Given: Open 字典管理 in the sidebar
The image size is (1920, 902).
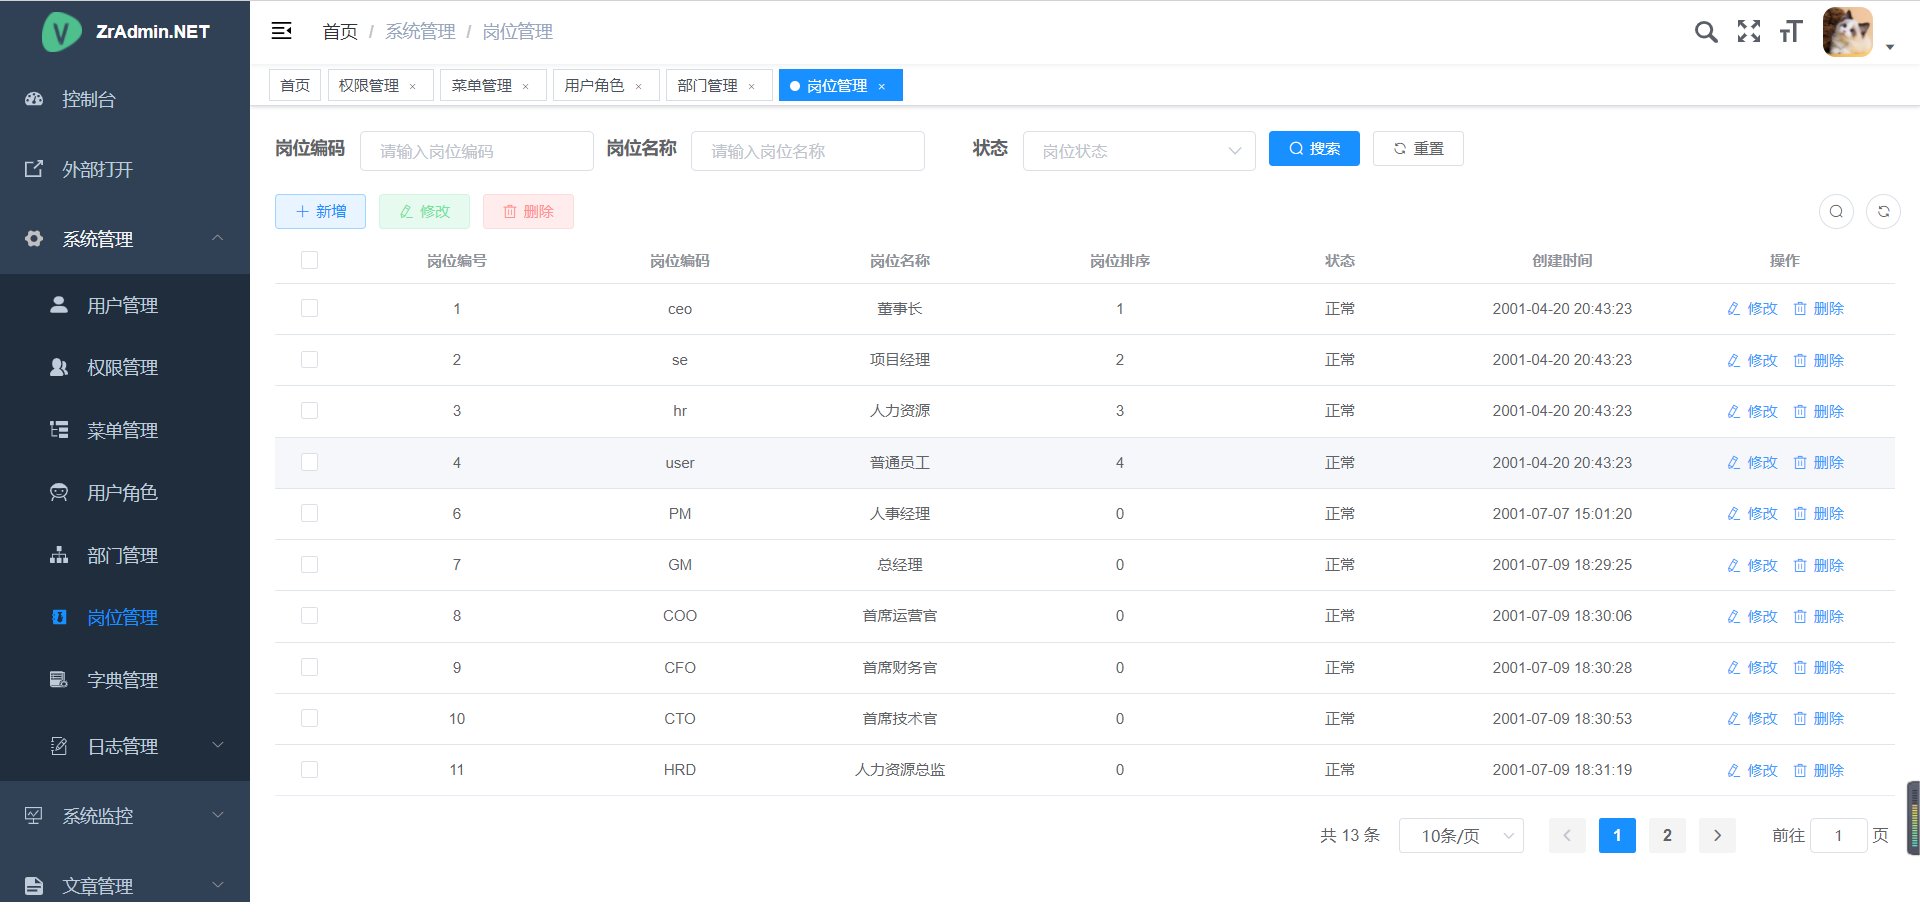Looking at the screenshot, I should (x=122, y=680).
